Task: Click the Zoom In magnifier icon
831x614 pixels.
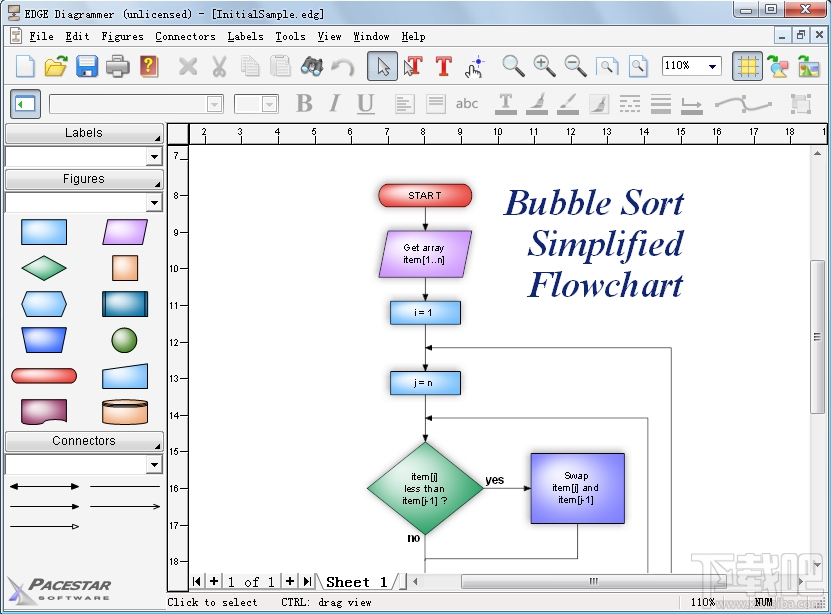Action: click(x=544, y=66)
